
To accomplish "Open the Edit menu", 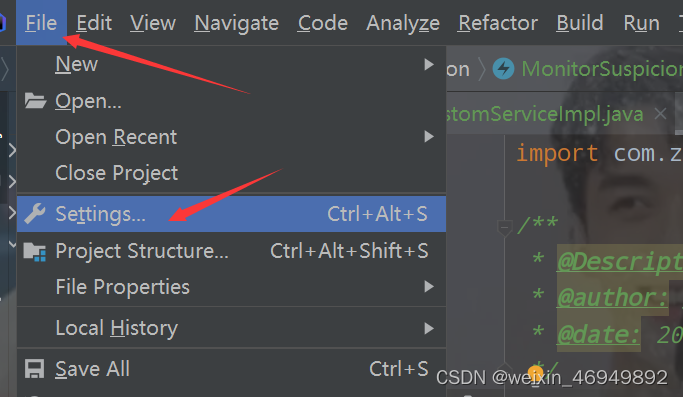I will pyautogui.click(x=94, y=23).
